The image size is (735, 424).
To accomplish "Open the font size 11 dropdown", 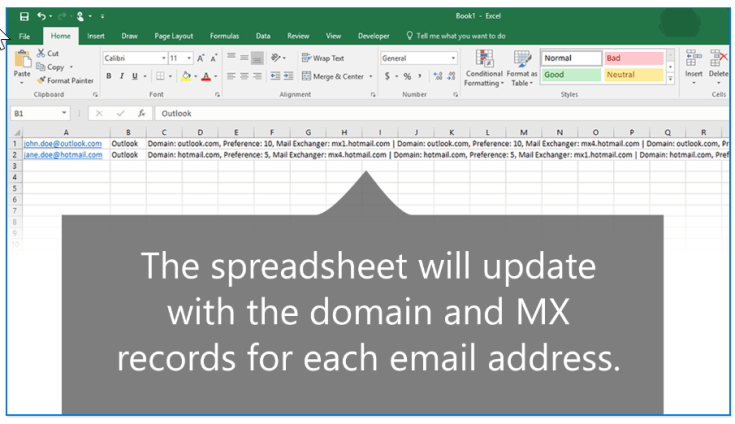I will [189, 58].
